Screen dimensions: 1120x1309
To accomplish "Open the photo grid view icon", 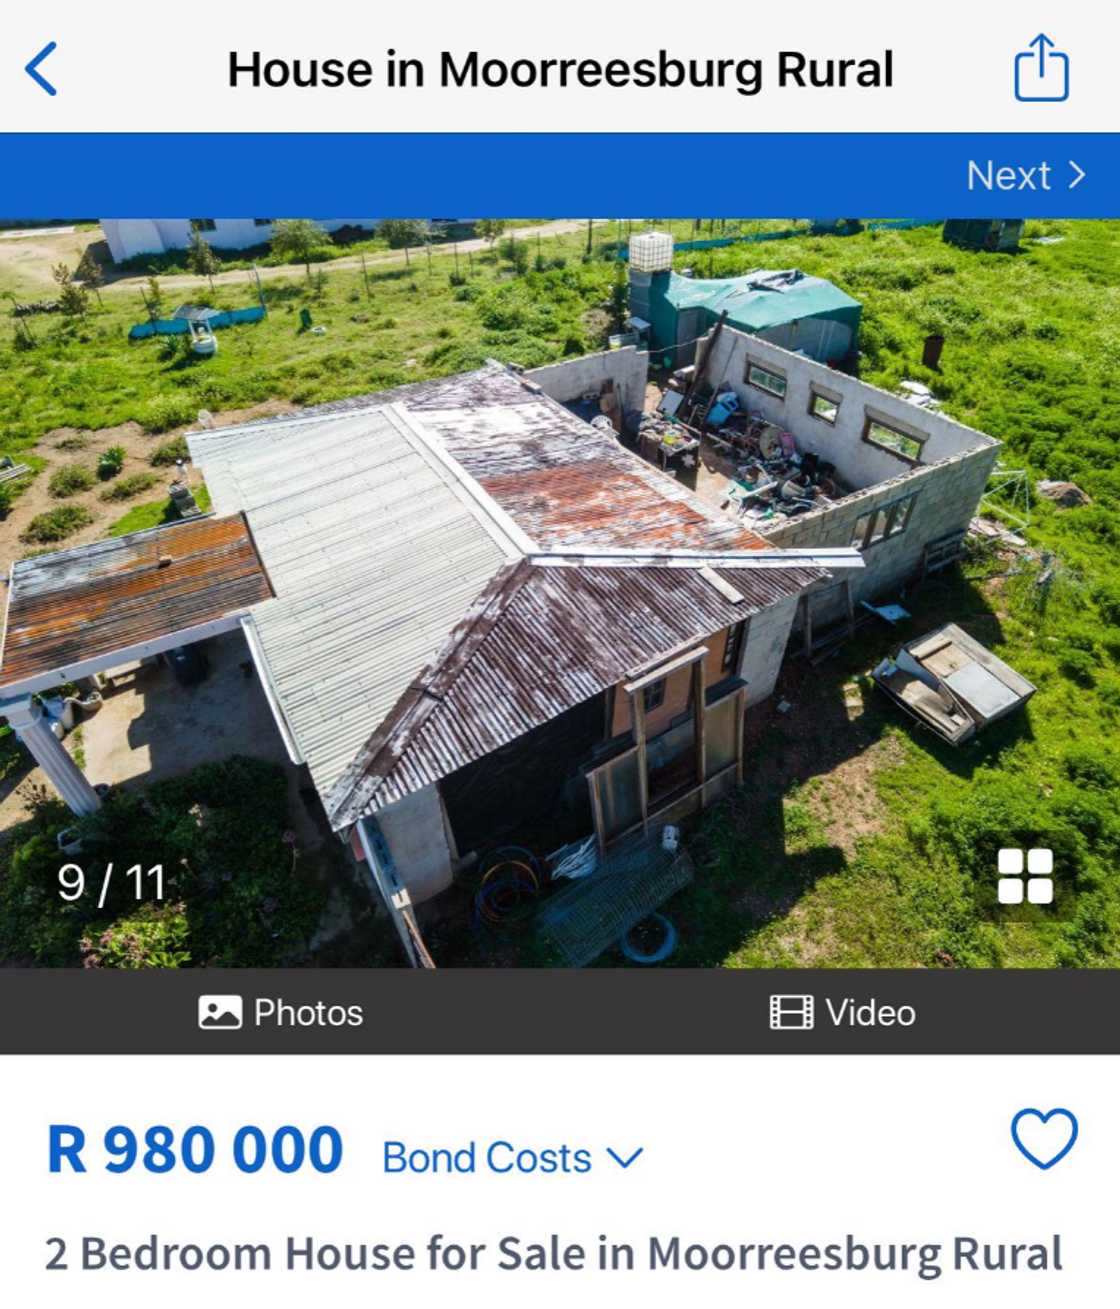I will [x=1025, y=876].
